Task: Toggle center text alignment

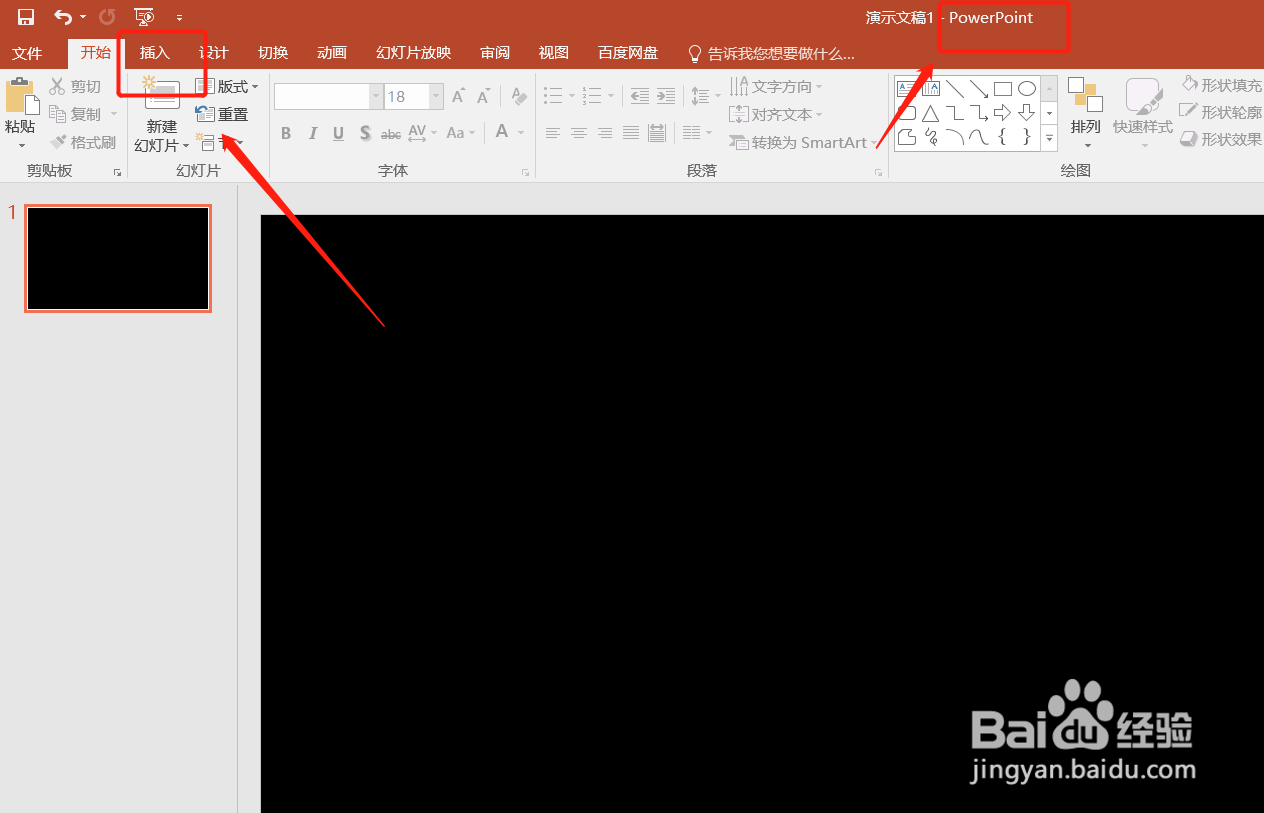Action: [579, 133]
